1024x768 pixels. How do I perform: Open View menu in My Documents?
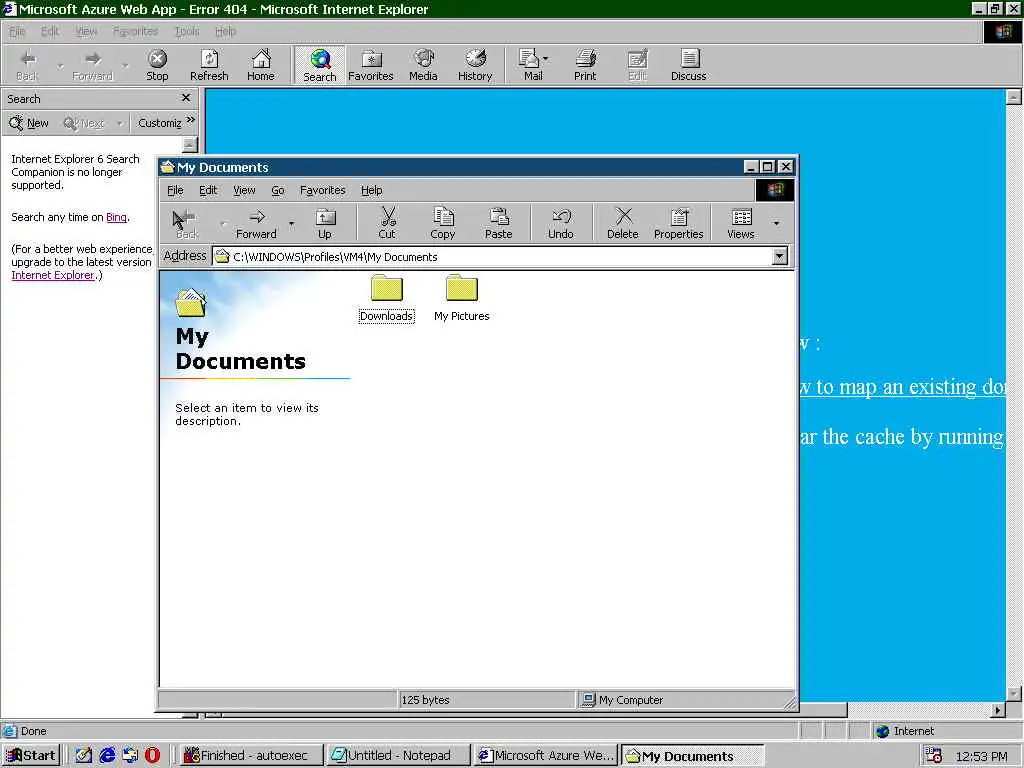pyautogui.click(x=244, y=190)
